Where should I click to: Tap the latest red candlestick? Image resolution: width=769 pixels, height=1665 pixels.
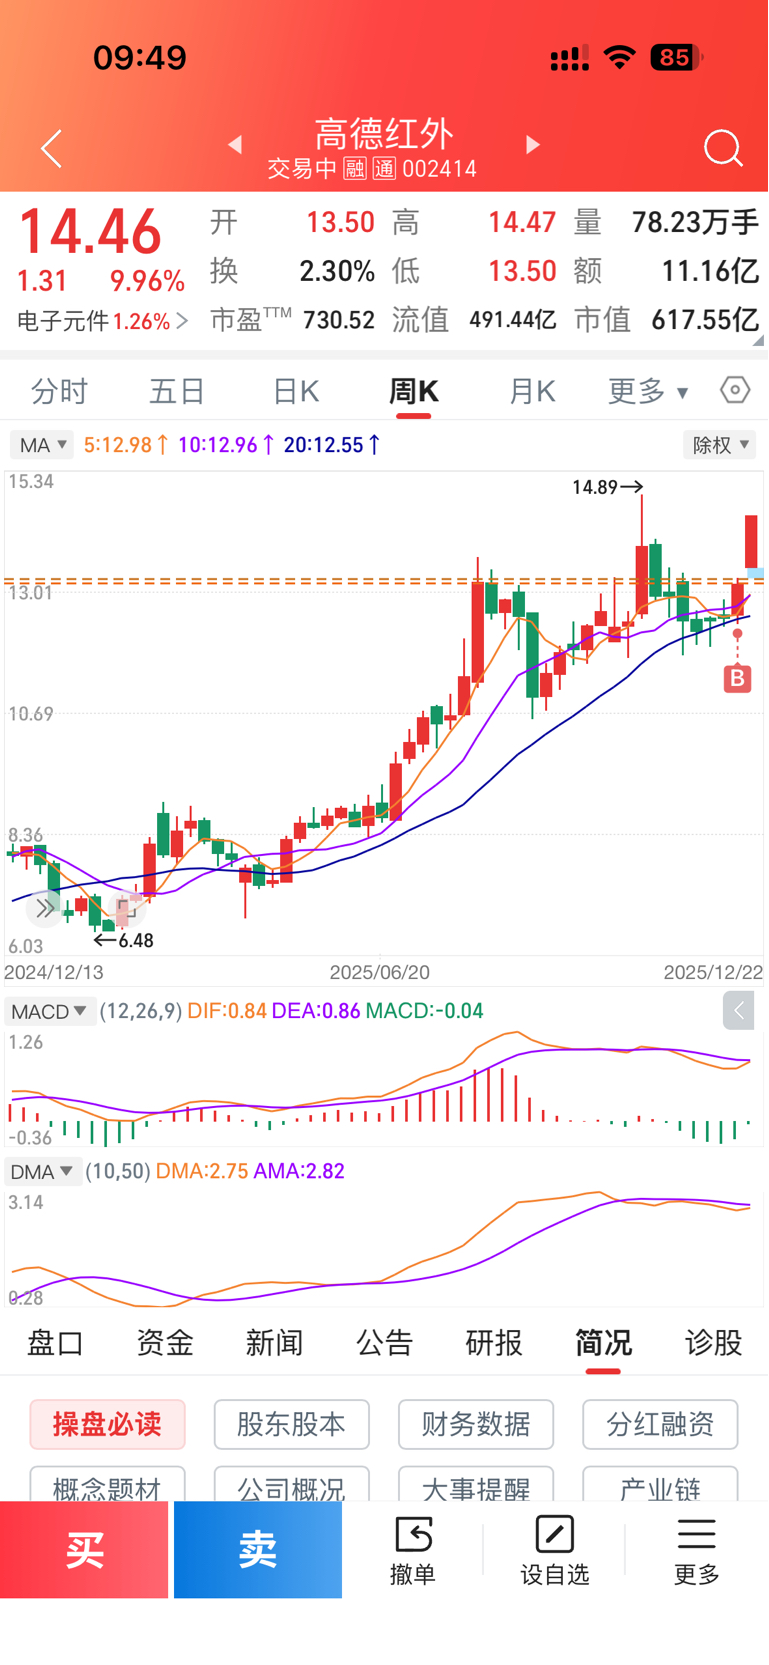point(751,541)
